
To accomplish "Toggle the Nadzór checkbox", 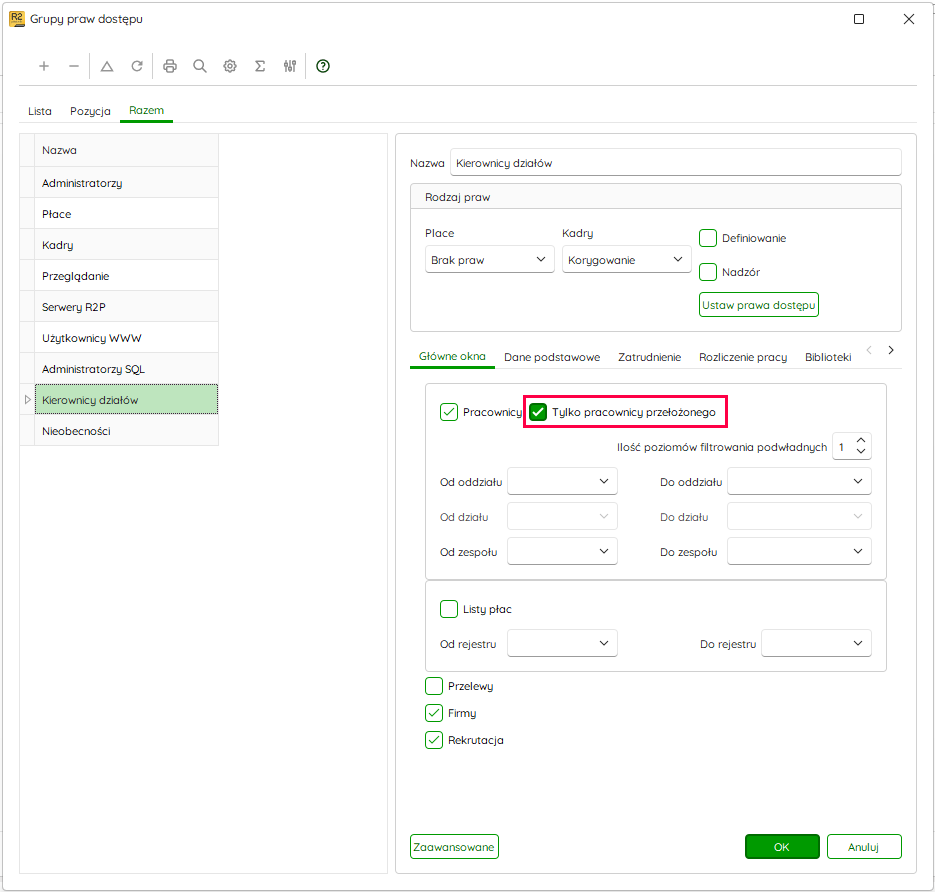I will point(708,272).
